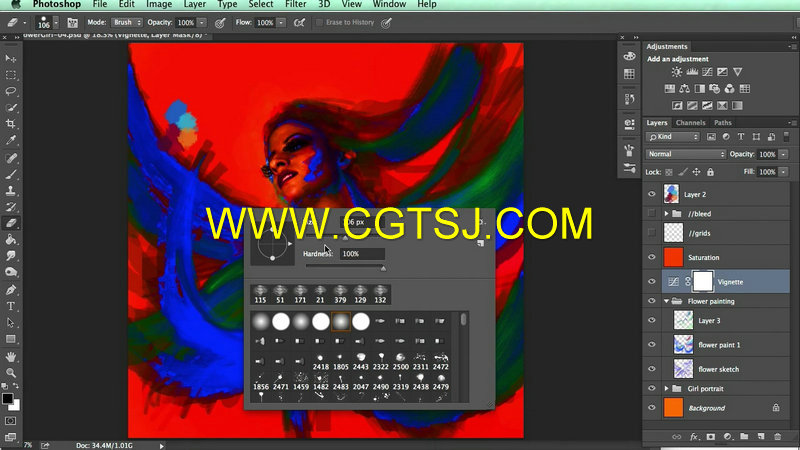Select the Vignette layer mask thumbnail
The image size is (800, 450).
pos(703,282)
